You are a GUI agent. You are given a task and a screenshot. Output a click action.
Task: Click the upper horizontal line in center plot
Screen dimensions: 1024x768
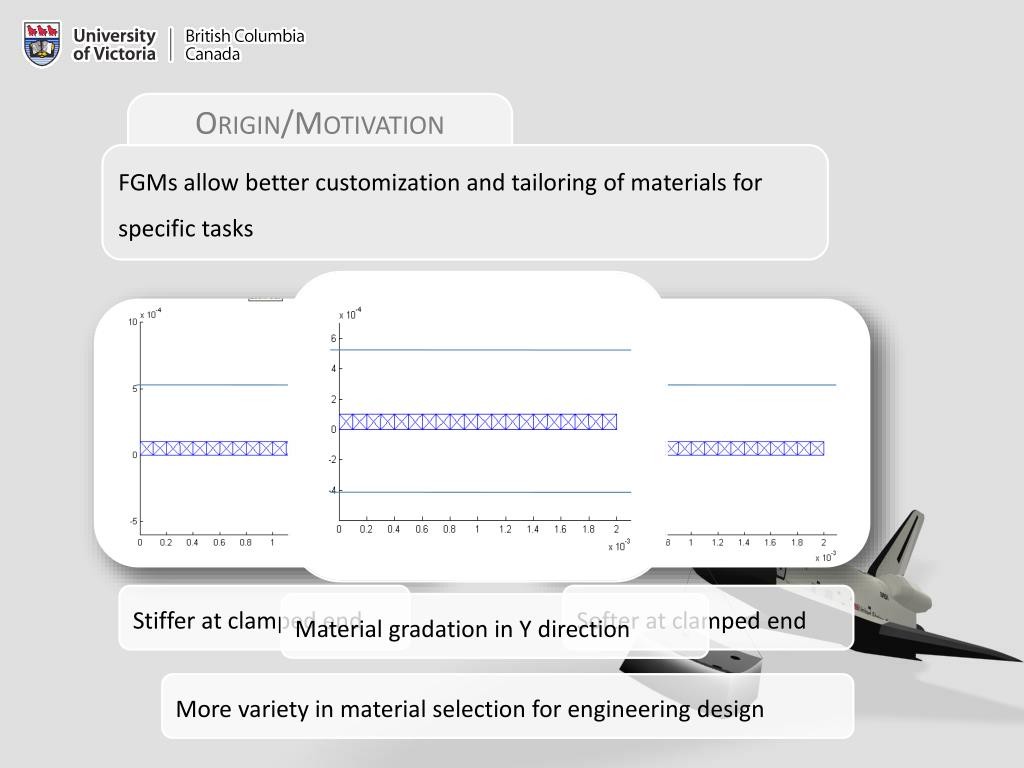[481, 350]
